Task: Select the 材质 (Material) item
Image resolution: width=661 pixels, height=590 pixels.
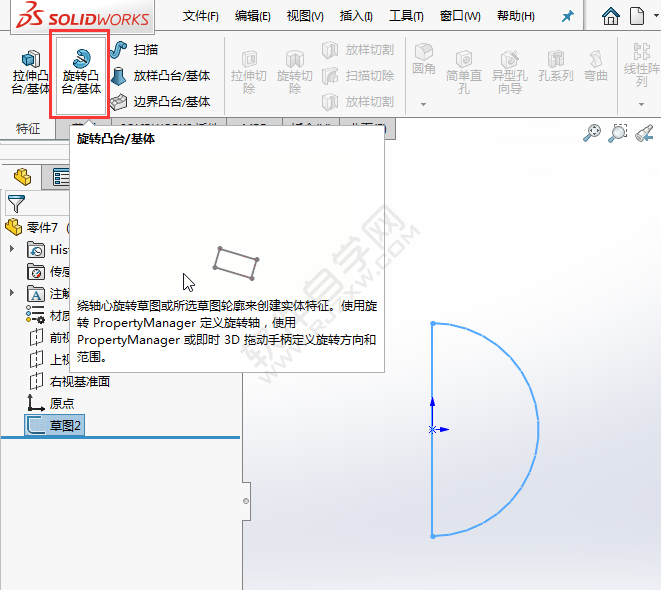Action: pyautogui.click(x=48, y=315)
